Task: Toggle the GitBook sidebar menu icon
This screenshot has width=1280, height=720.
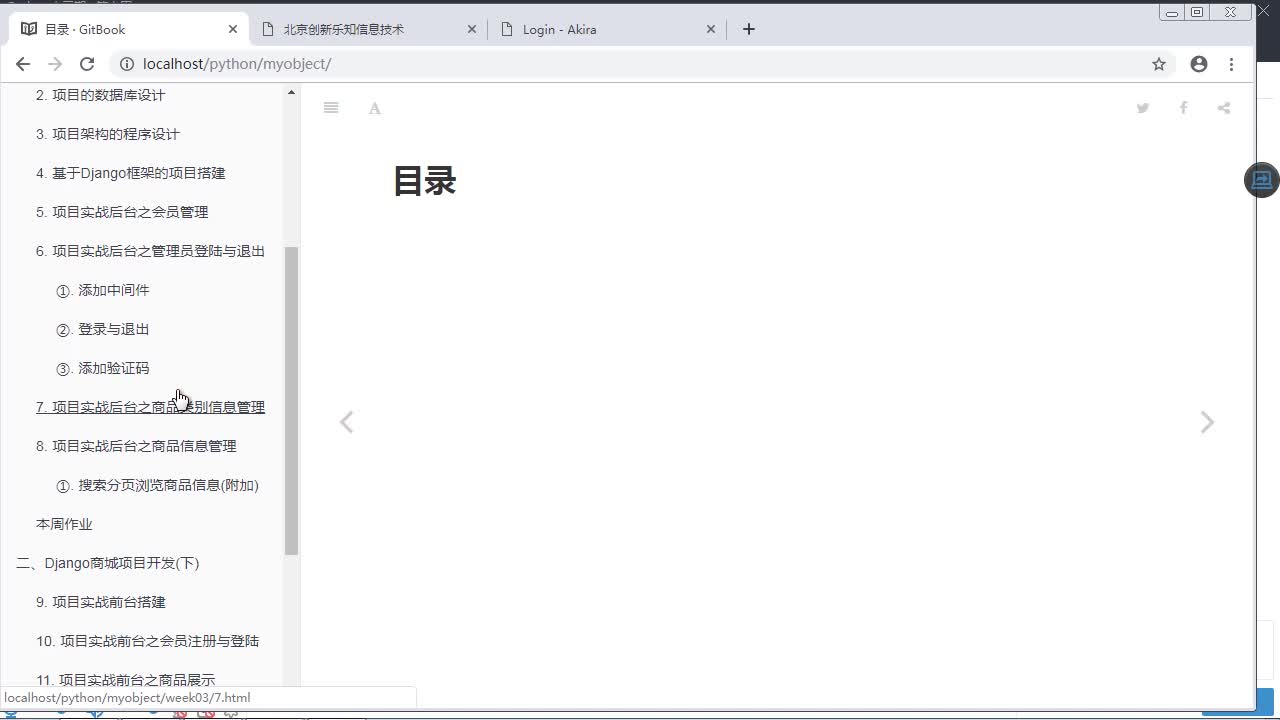Action: click(x=331, y=108)
